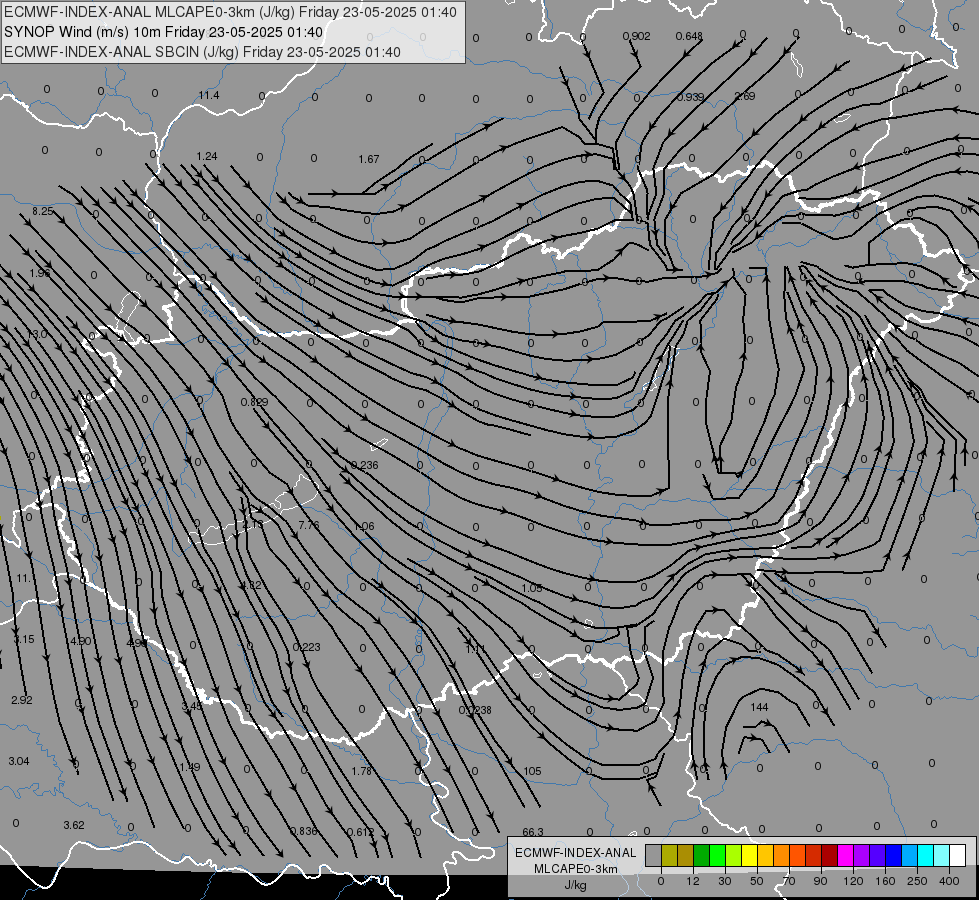Select the SYNOP Wind 10m title line
This screenshot has height=900, width=979.
[x=164, y=32]
